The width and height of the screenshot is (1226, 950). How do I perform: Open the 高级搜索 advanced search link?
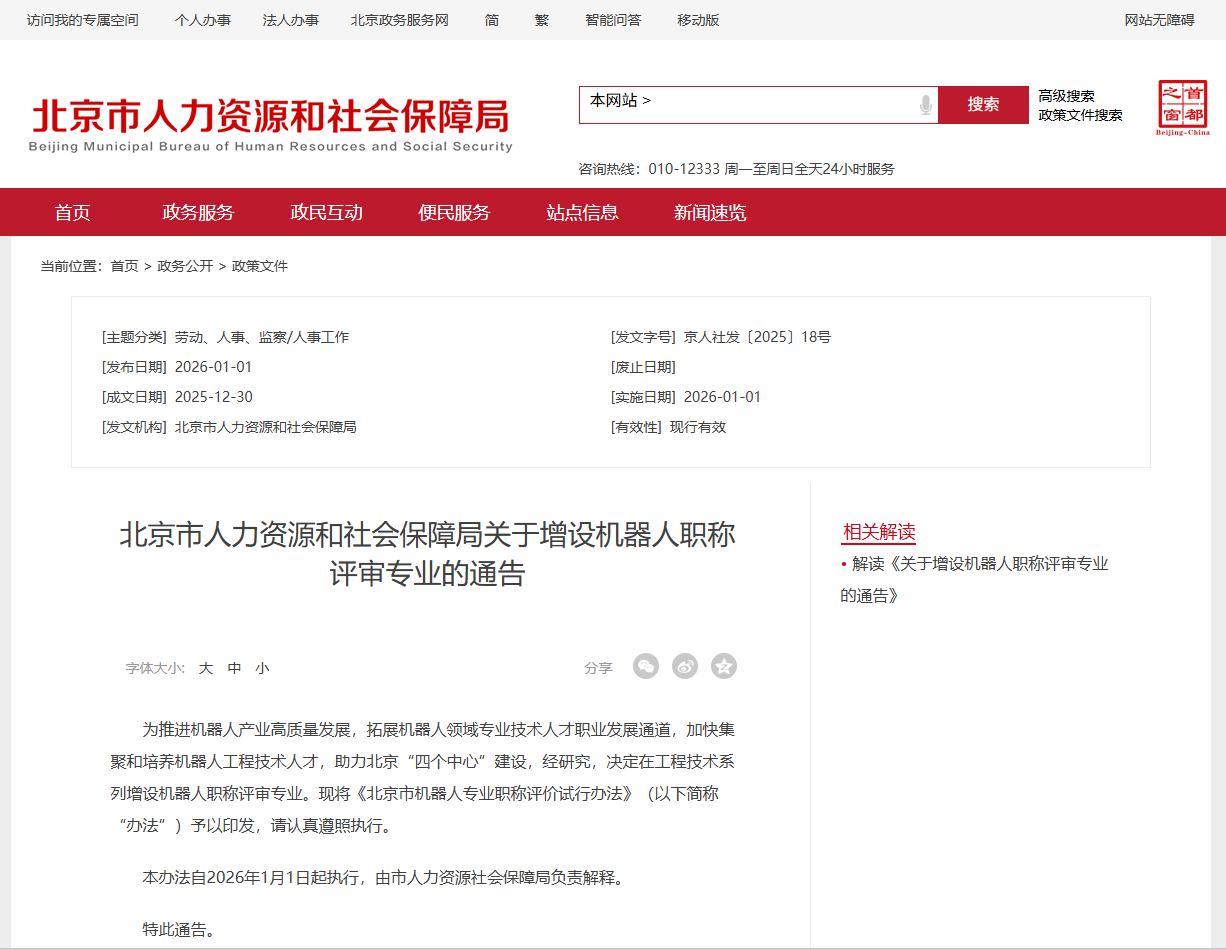pyautogui.click(x=1066, y=96)
